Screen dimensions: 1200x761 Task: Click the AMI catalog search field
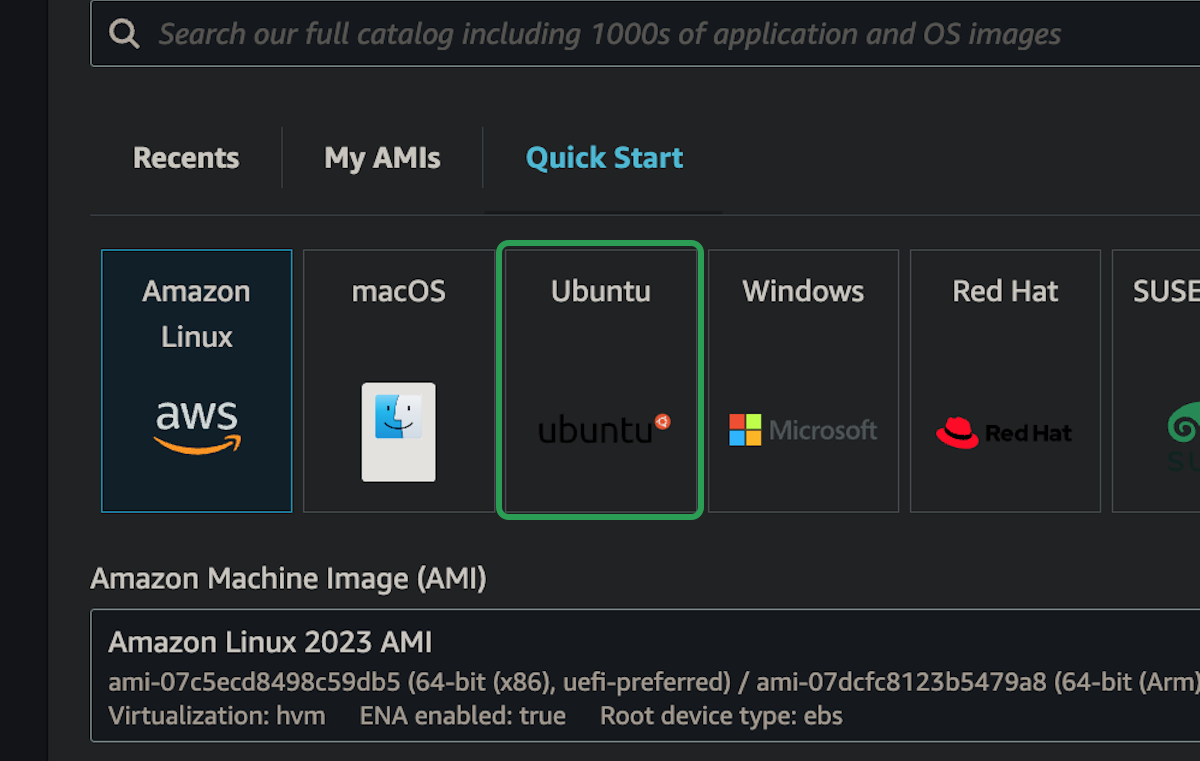click(645, 34)
